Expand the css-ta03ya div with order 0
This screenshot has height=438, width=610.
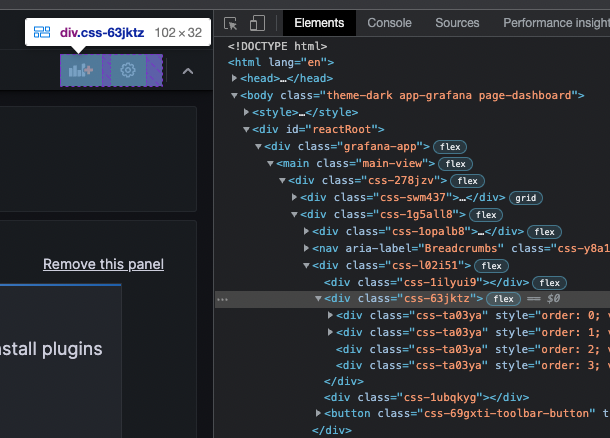point(331,315)
